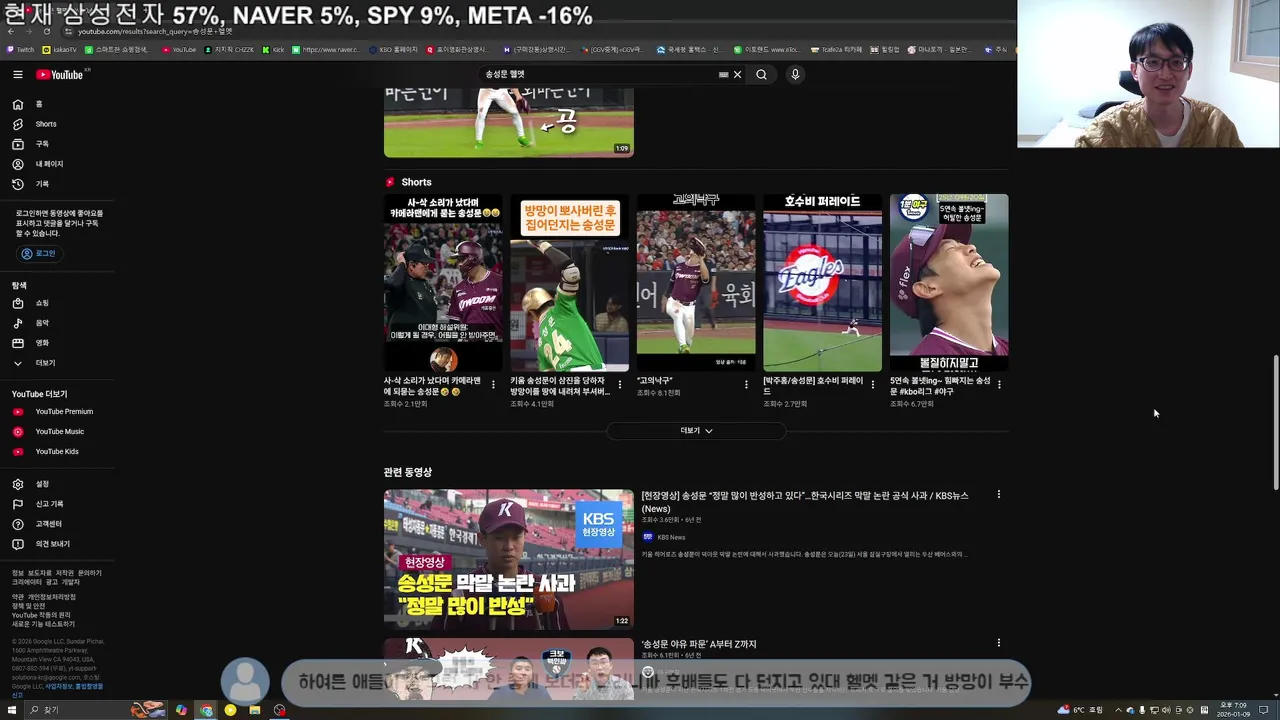
Task: Click the magnifier search button
Action: [761, 74]
